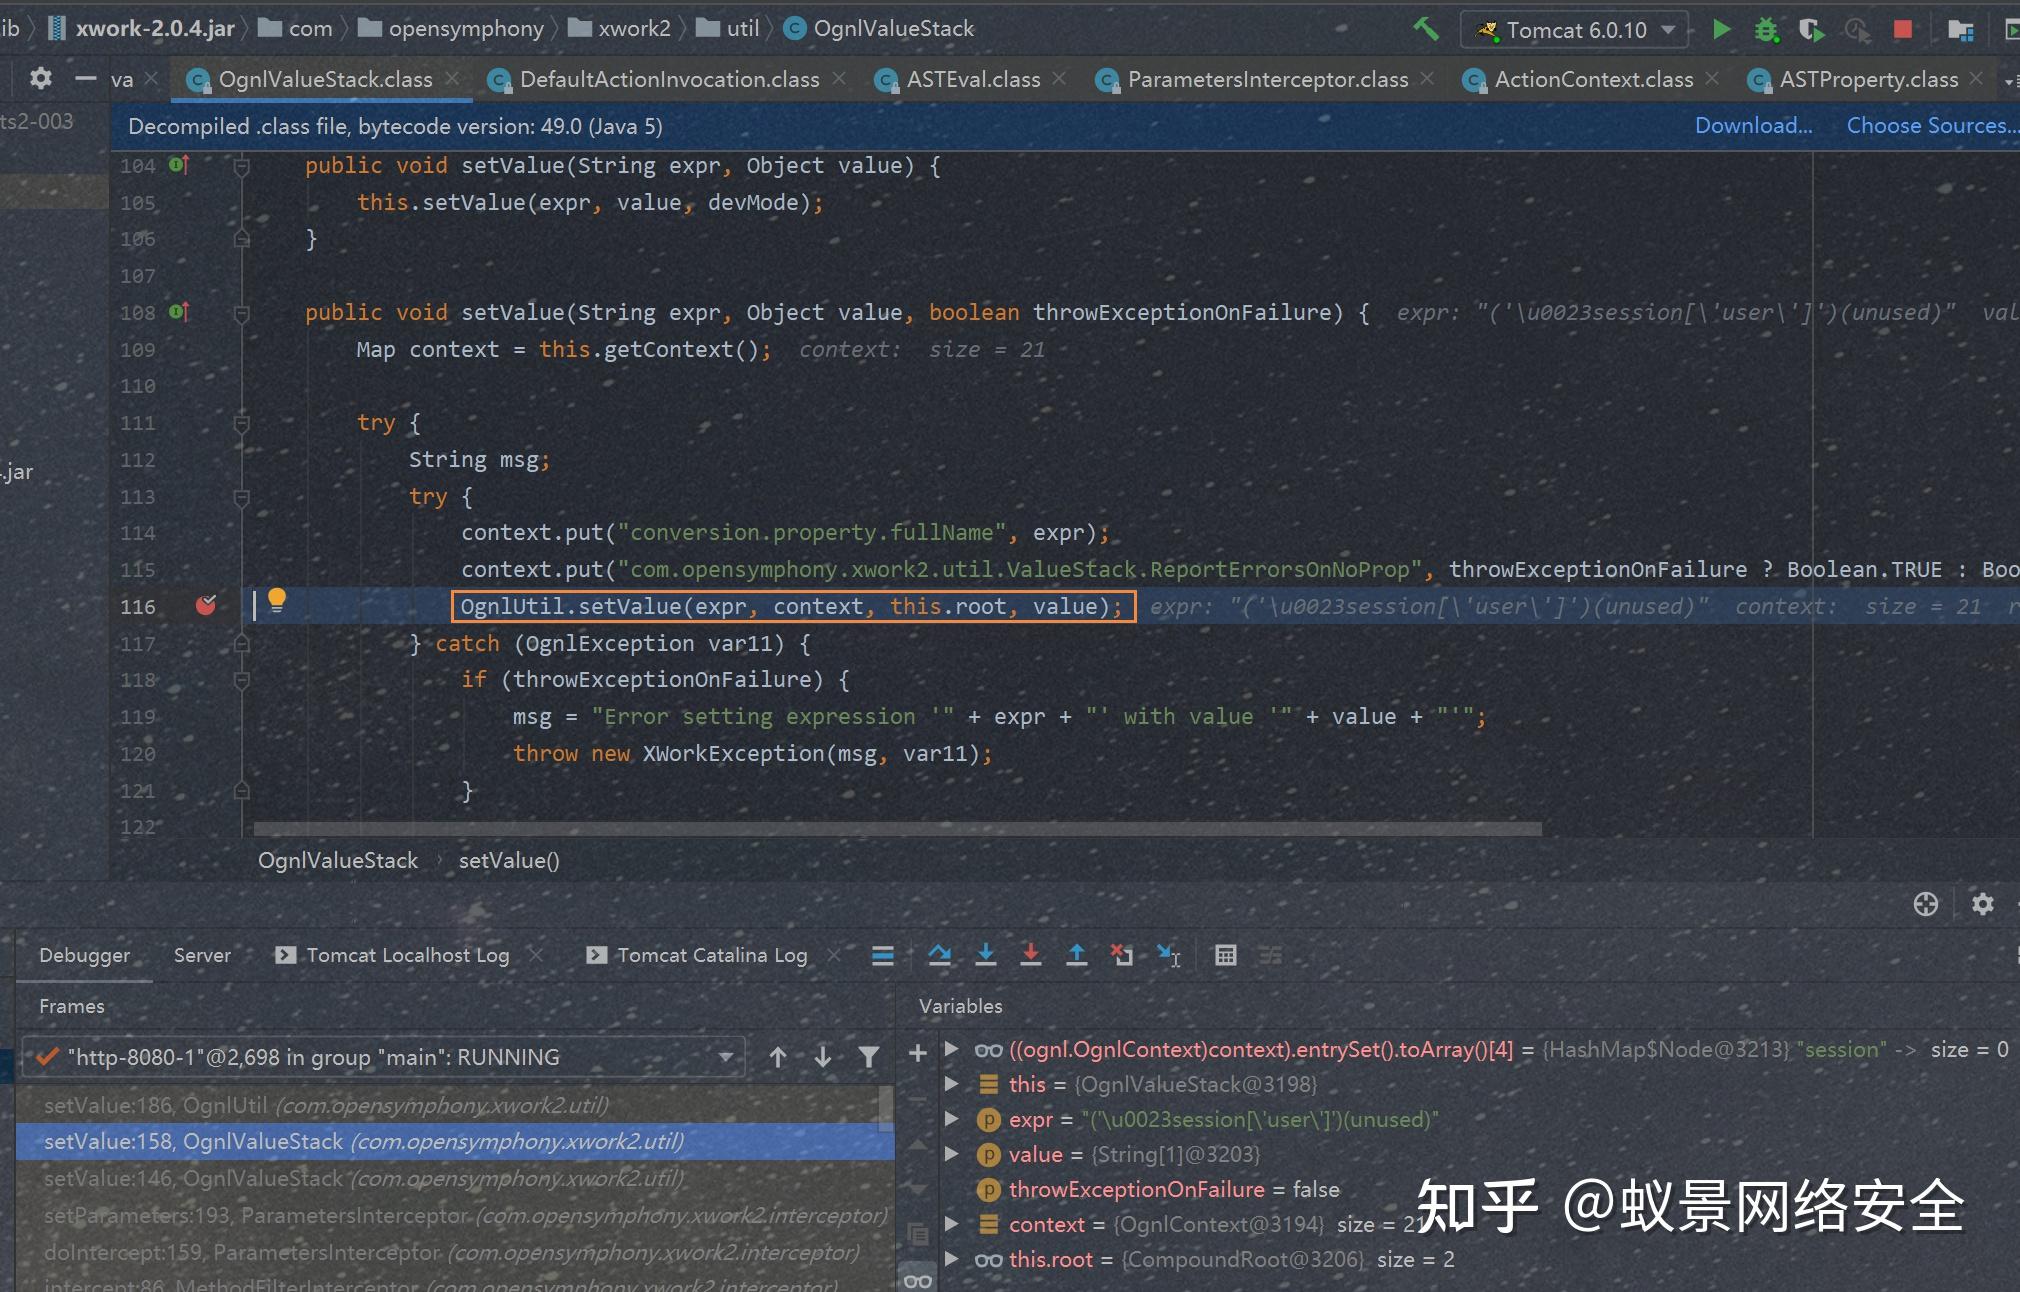Switch to the ParametersInterceptor.class tab

pos(1267,79)
